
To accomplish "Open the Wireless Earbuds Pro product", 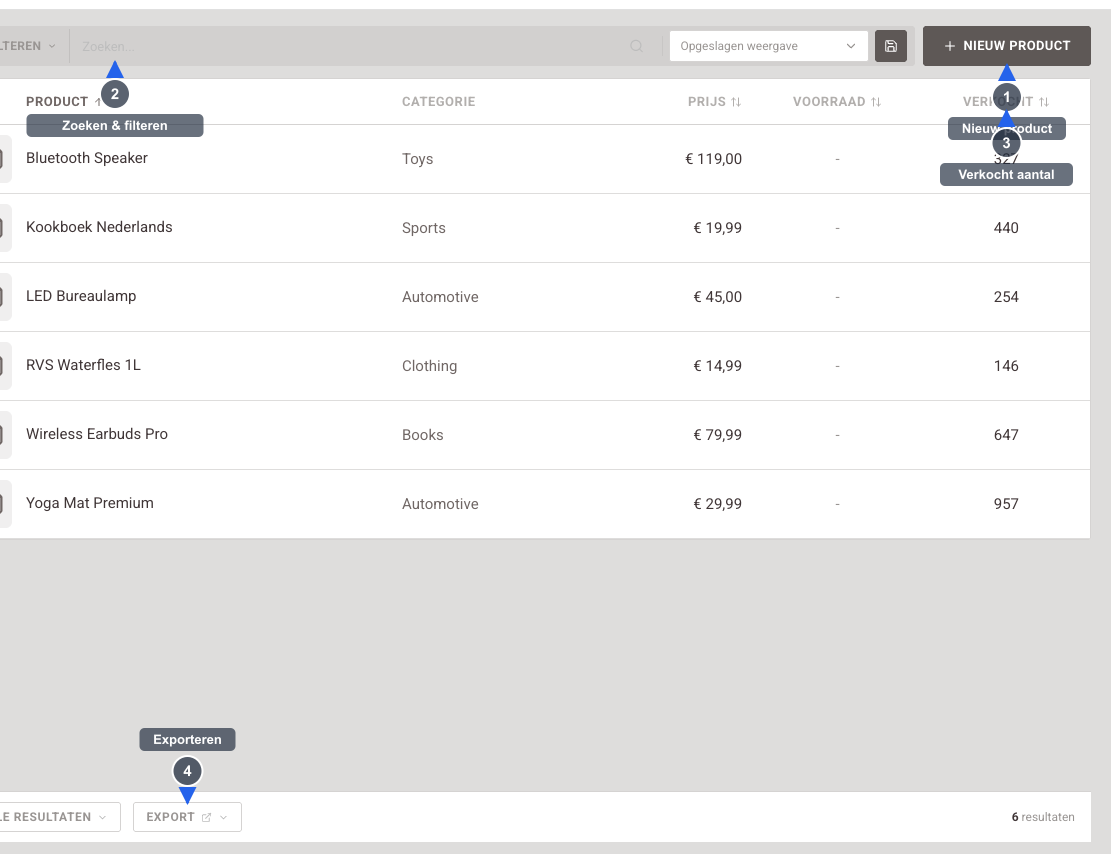I will (97, 434).
